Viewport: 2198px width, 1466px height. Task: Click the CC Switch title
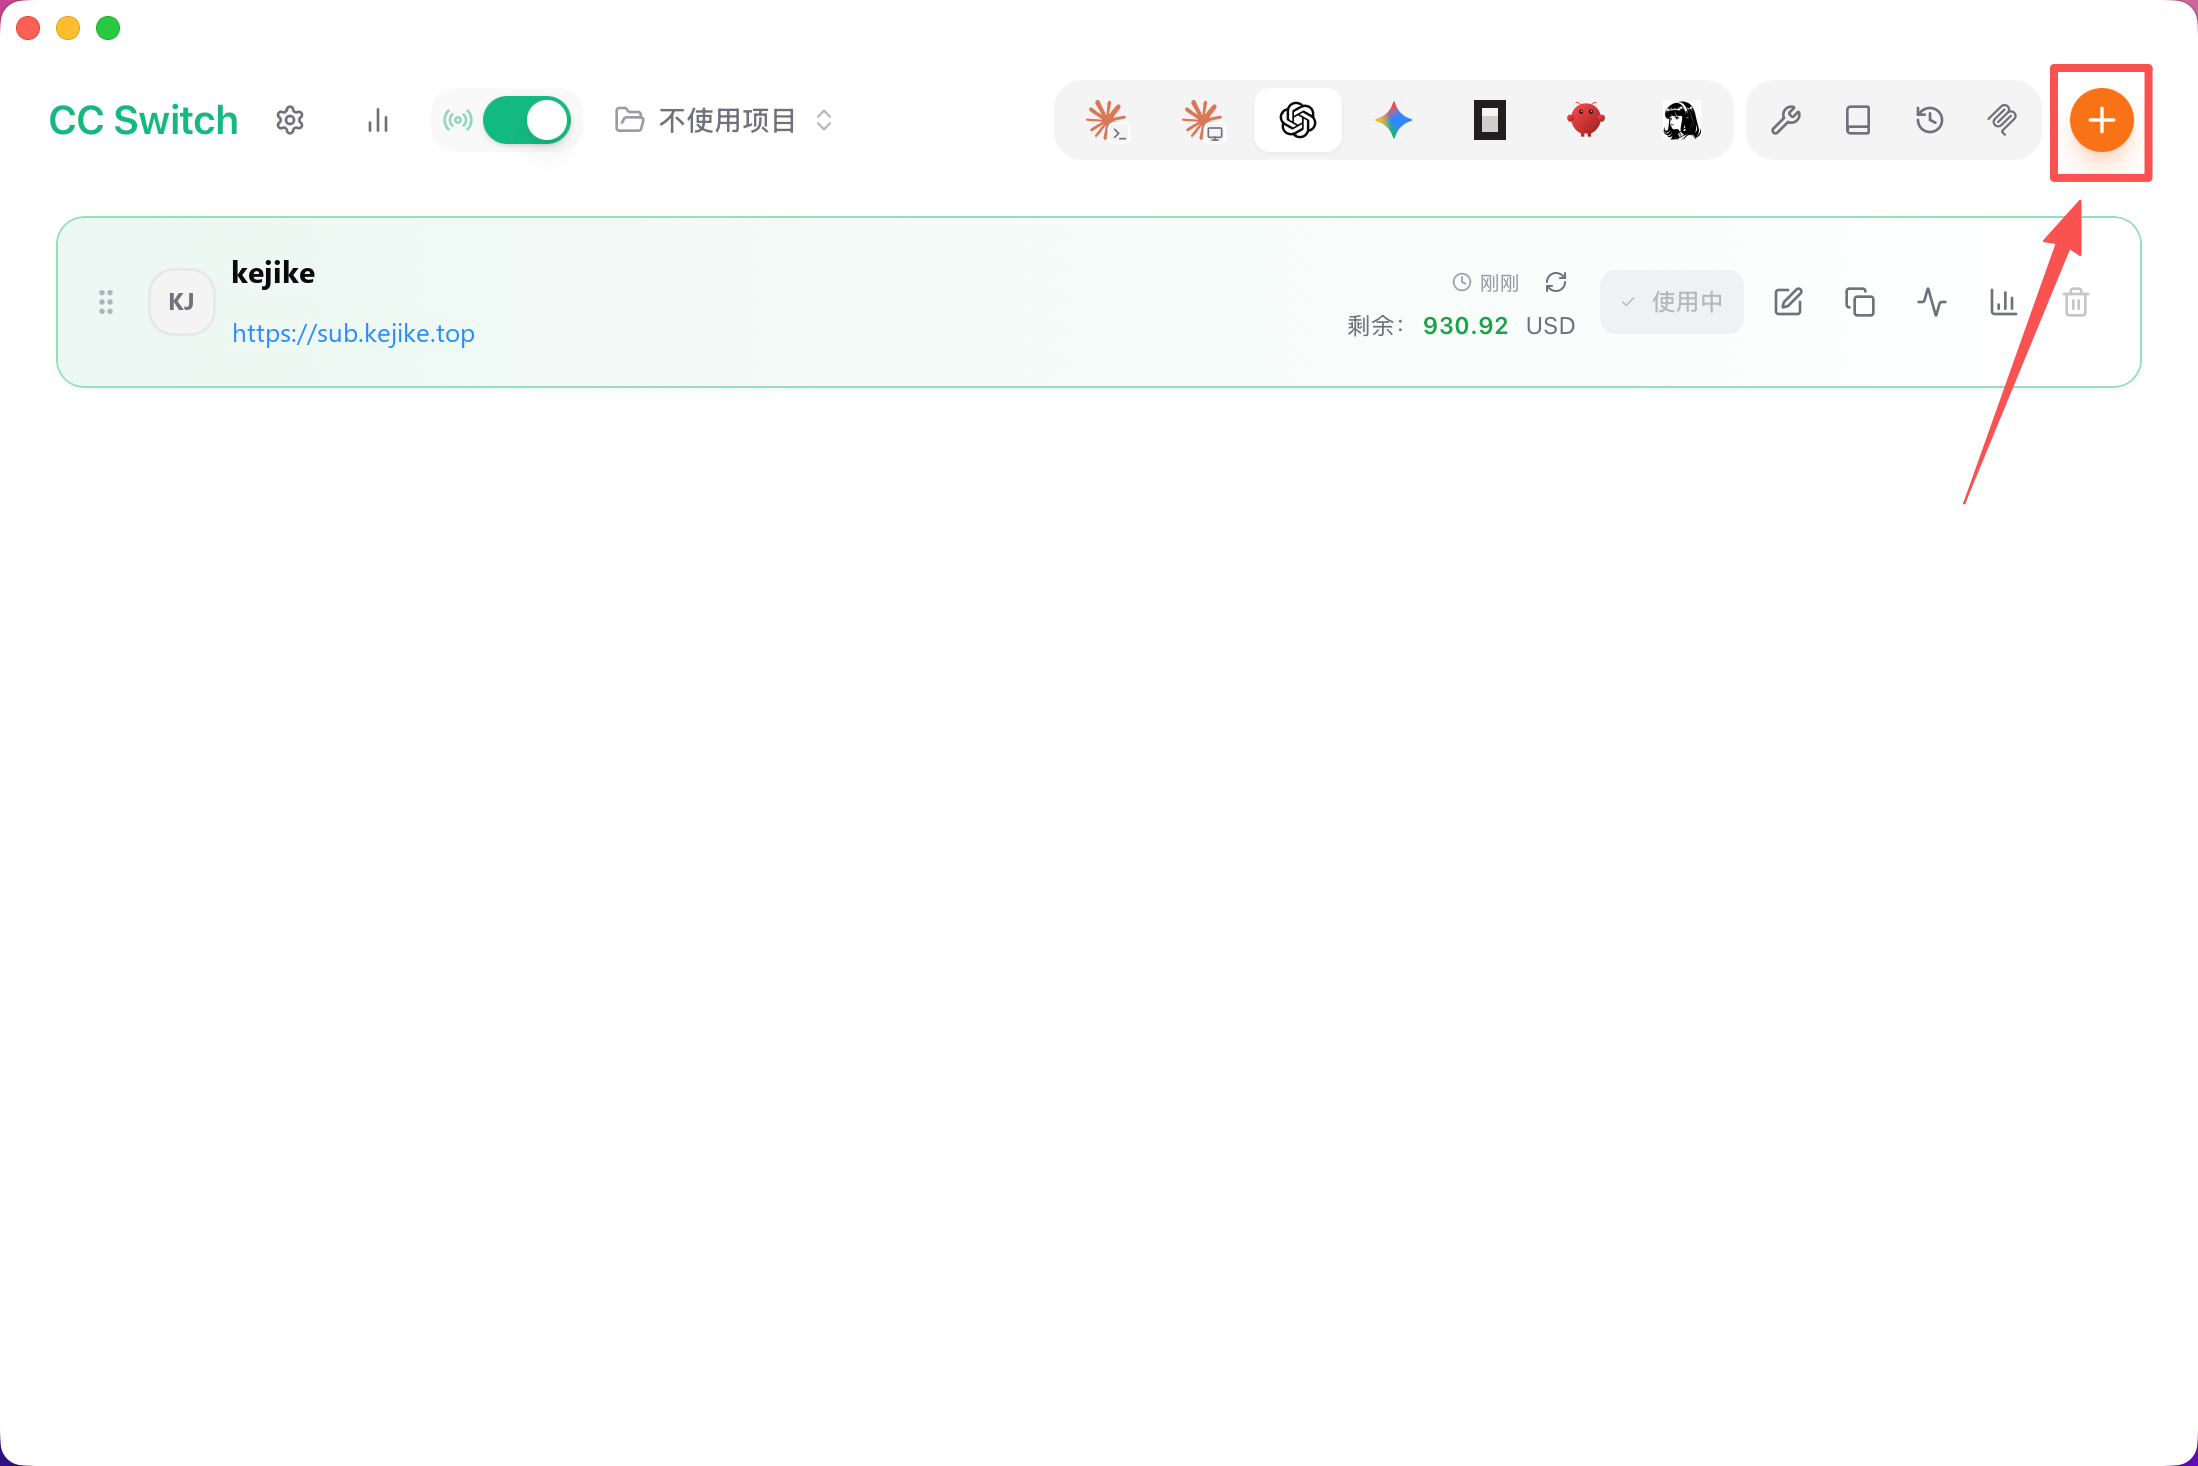tap(144, 120)
